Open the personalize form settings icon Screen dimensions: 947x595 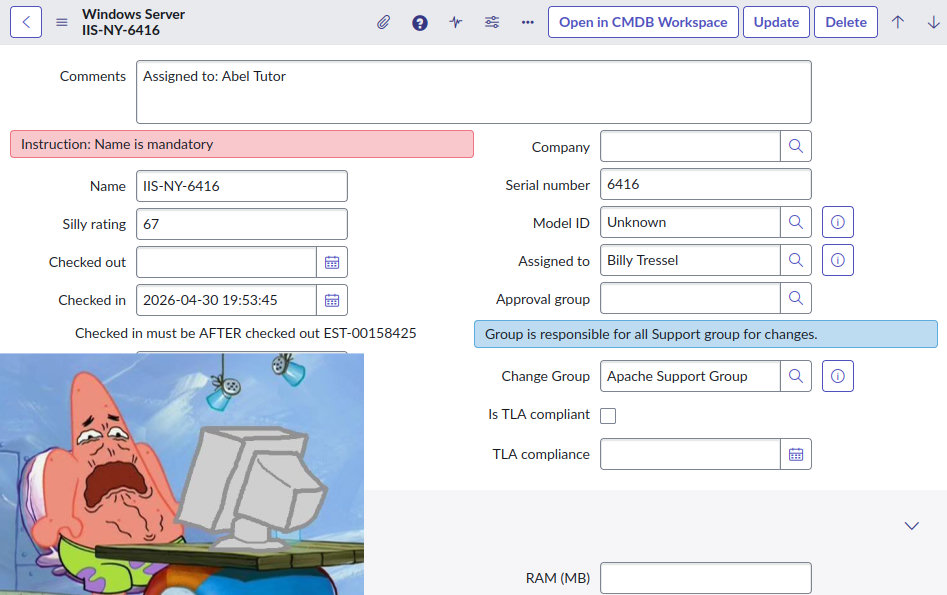tap(492, 22)
